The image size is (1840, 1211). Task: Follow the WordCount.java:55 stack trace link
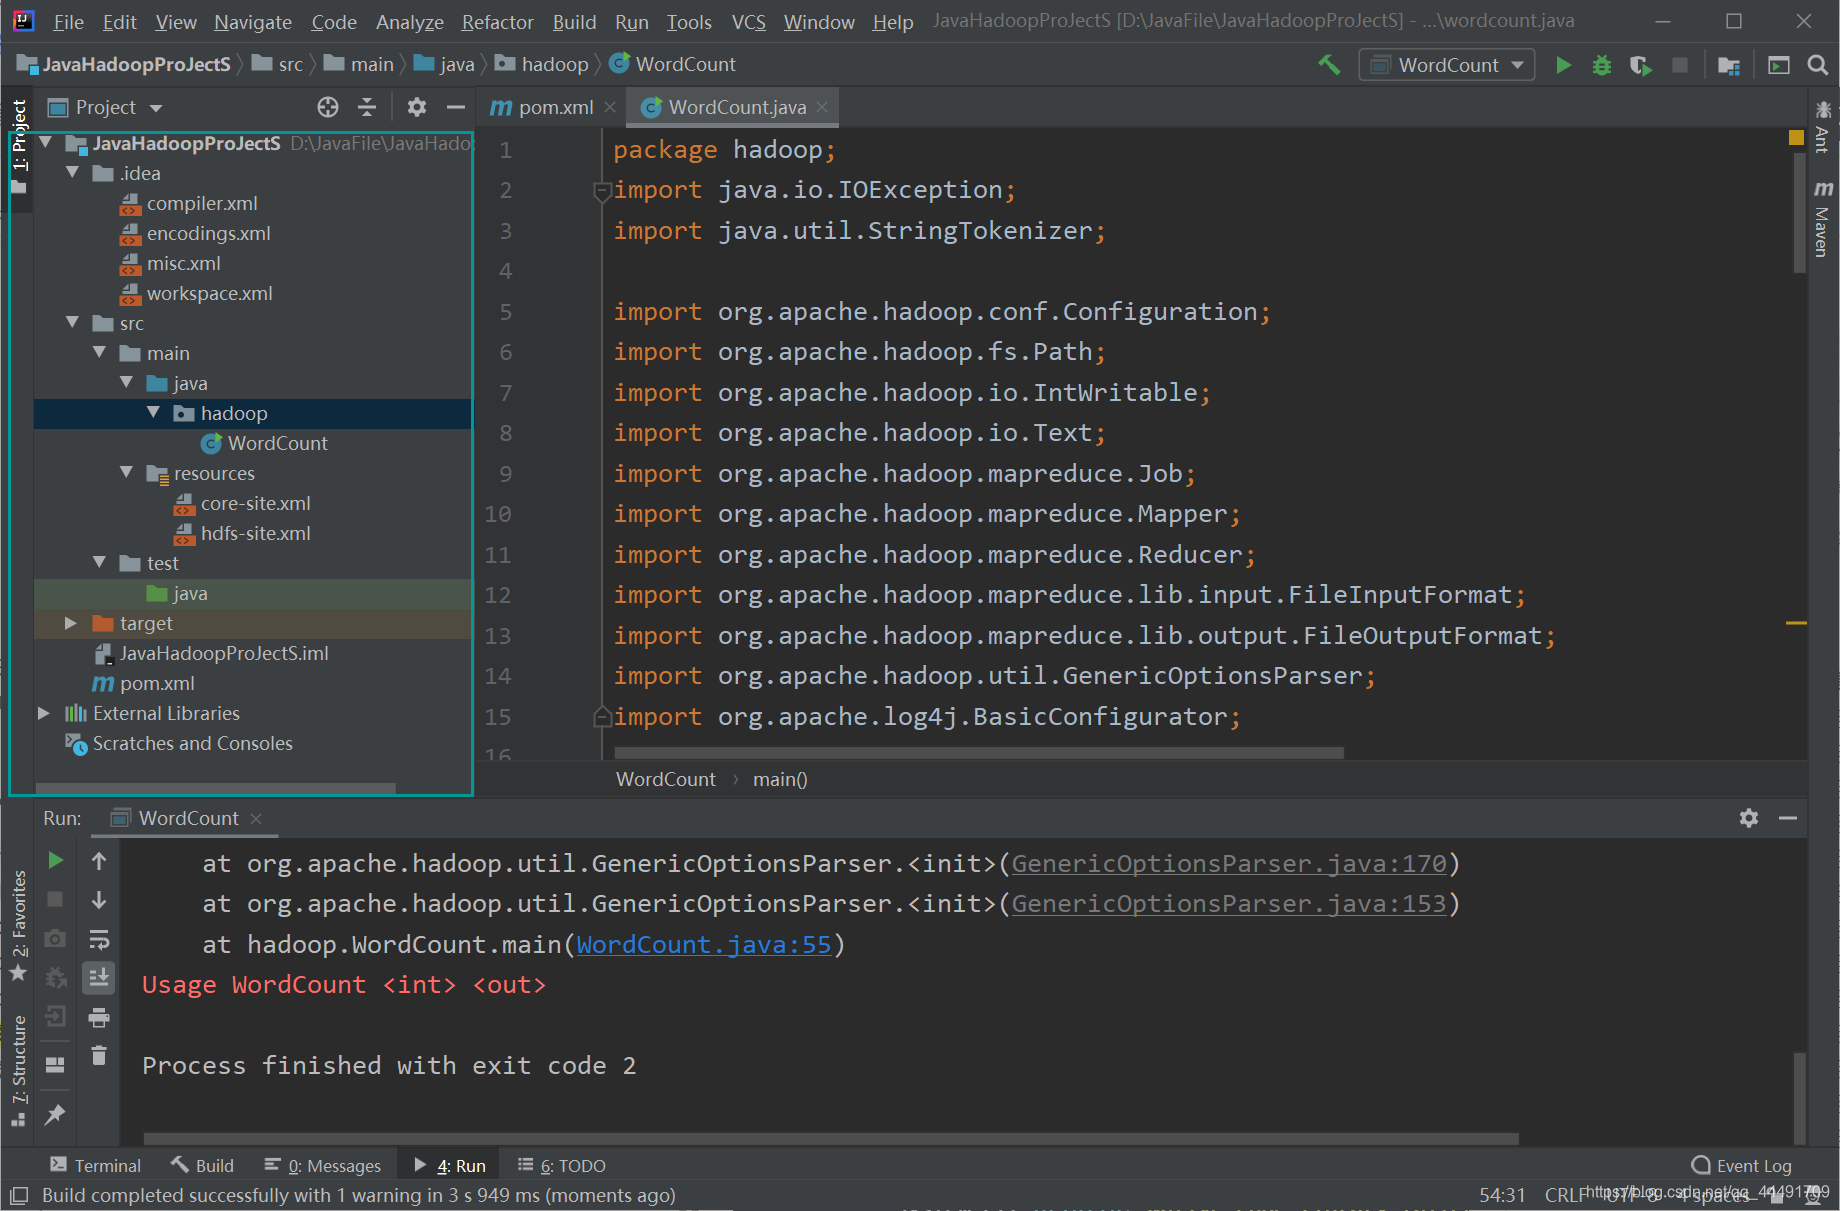704,945
